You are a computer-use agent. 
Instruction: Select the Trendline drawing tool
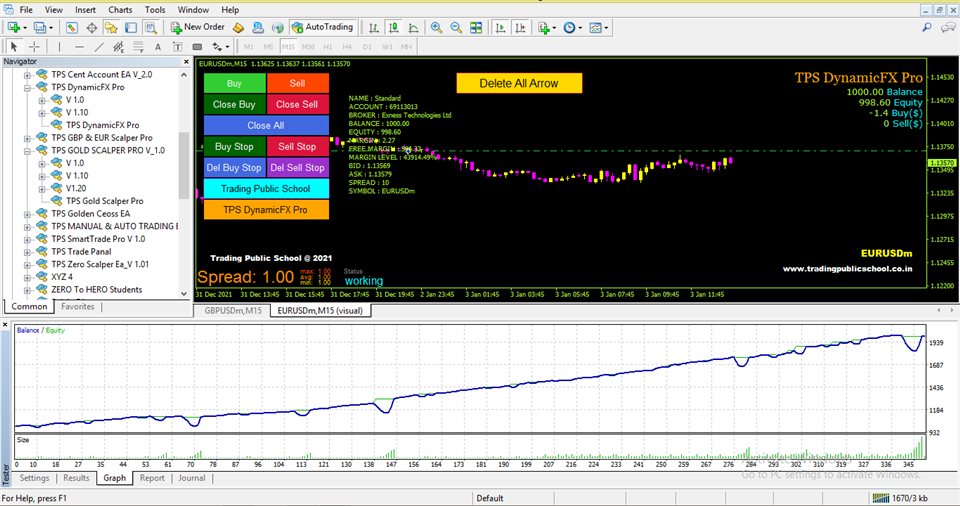(x=99, y=47)
